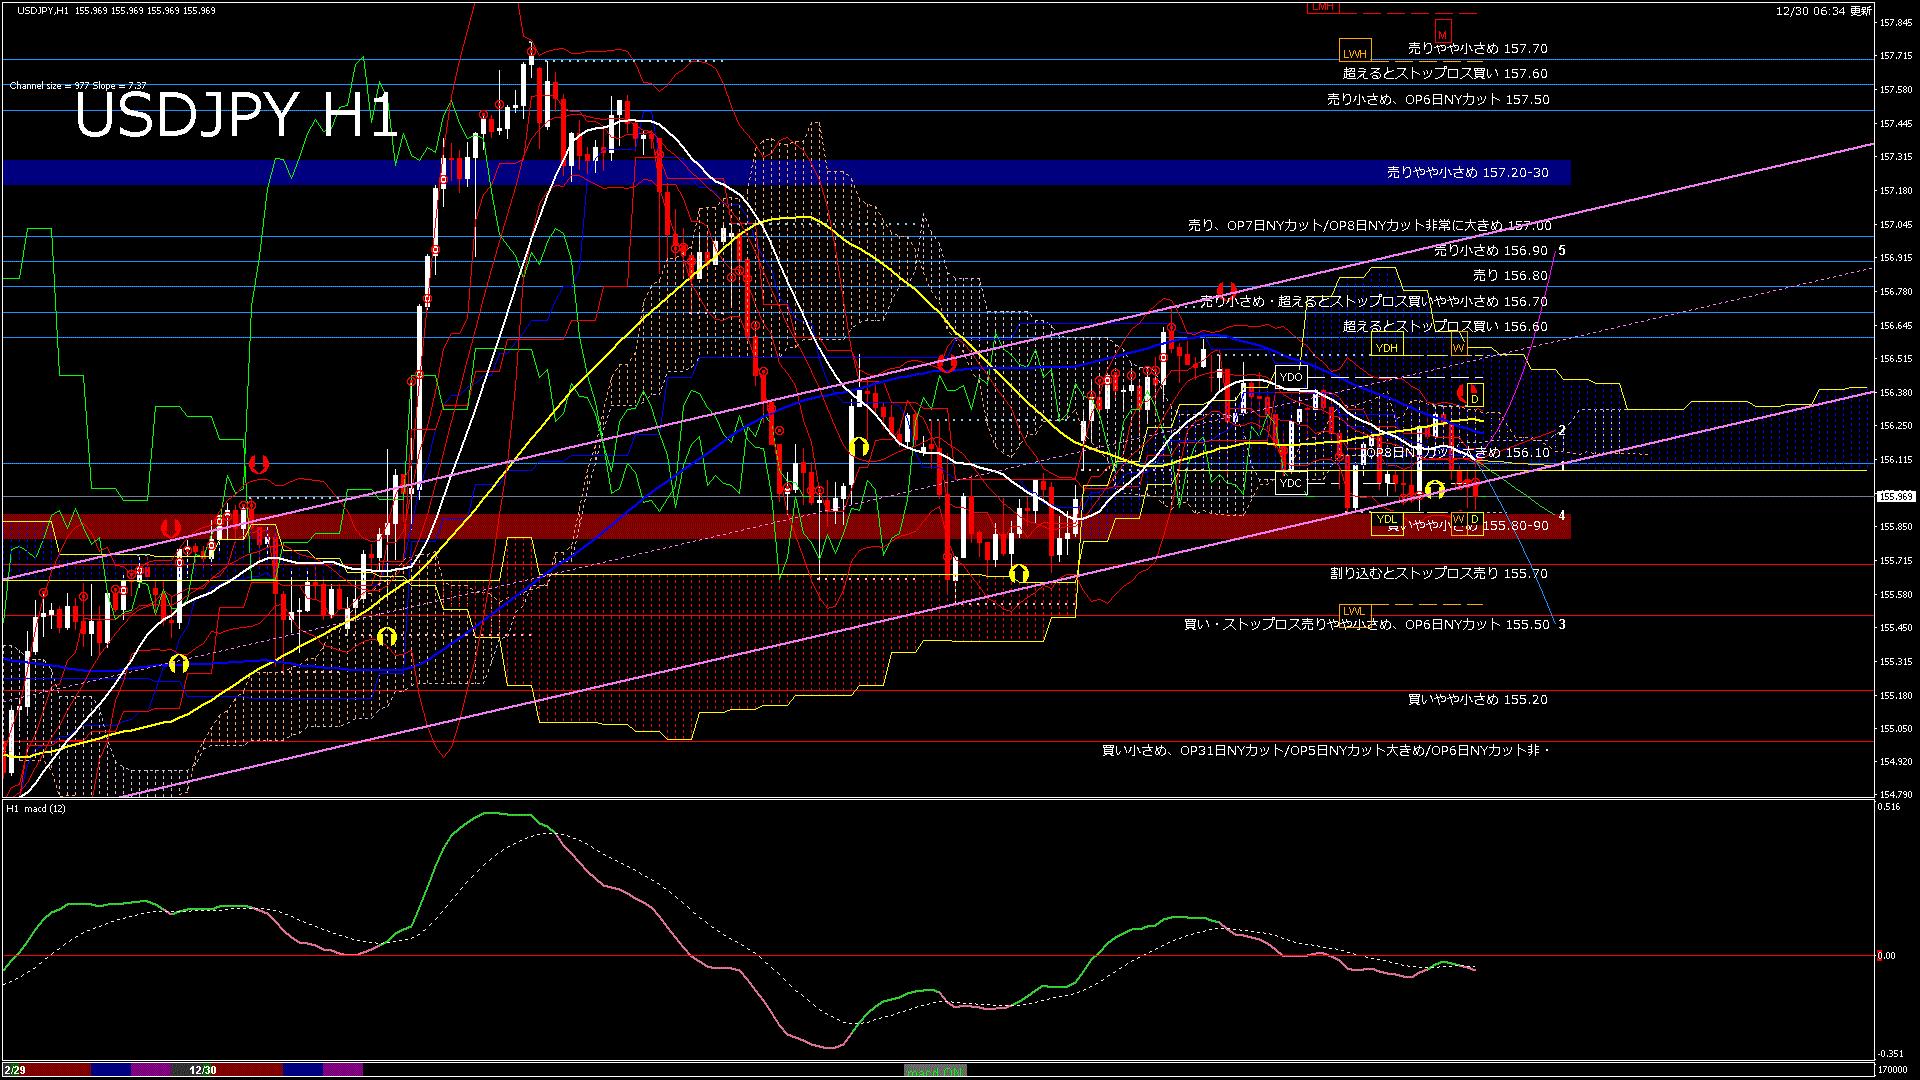1920x1080 pixels.
Task: Click the YDO yesterday-open label box
Action: pyautogui.click(x=1291, y=377)
